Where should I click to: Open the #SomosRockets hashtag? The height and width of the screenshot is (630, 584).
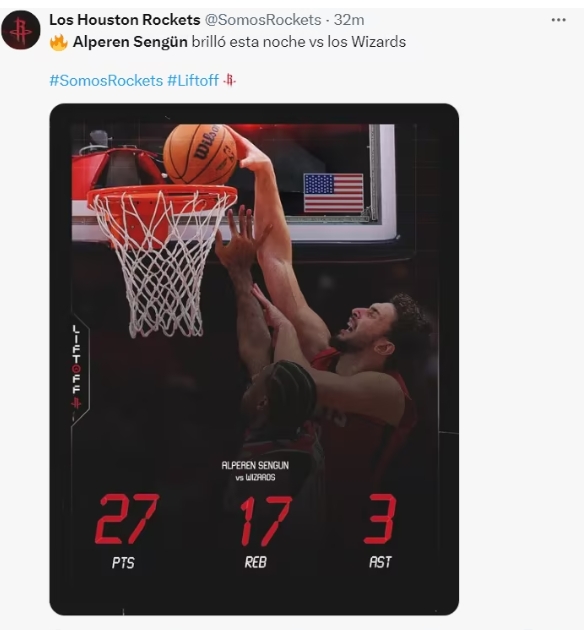click(x=106, y=80)
